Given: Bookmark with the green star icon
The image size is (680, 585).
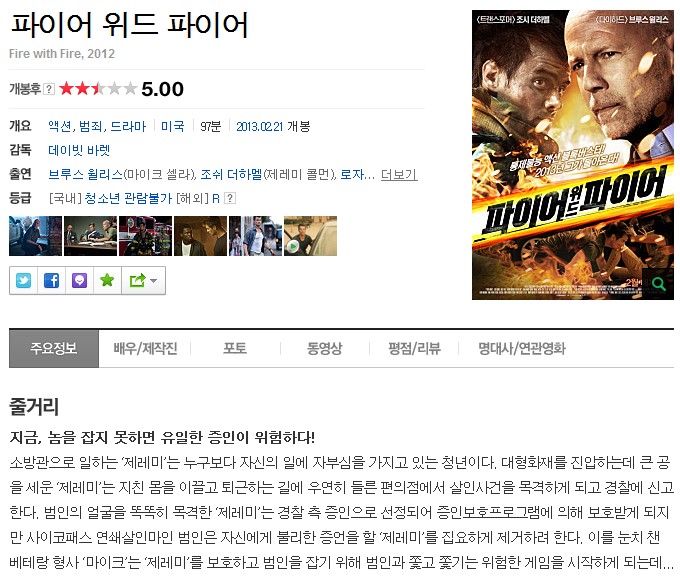Looking at the screenshot, I should click(x=107, y=281).
